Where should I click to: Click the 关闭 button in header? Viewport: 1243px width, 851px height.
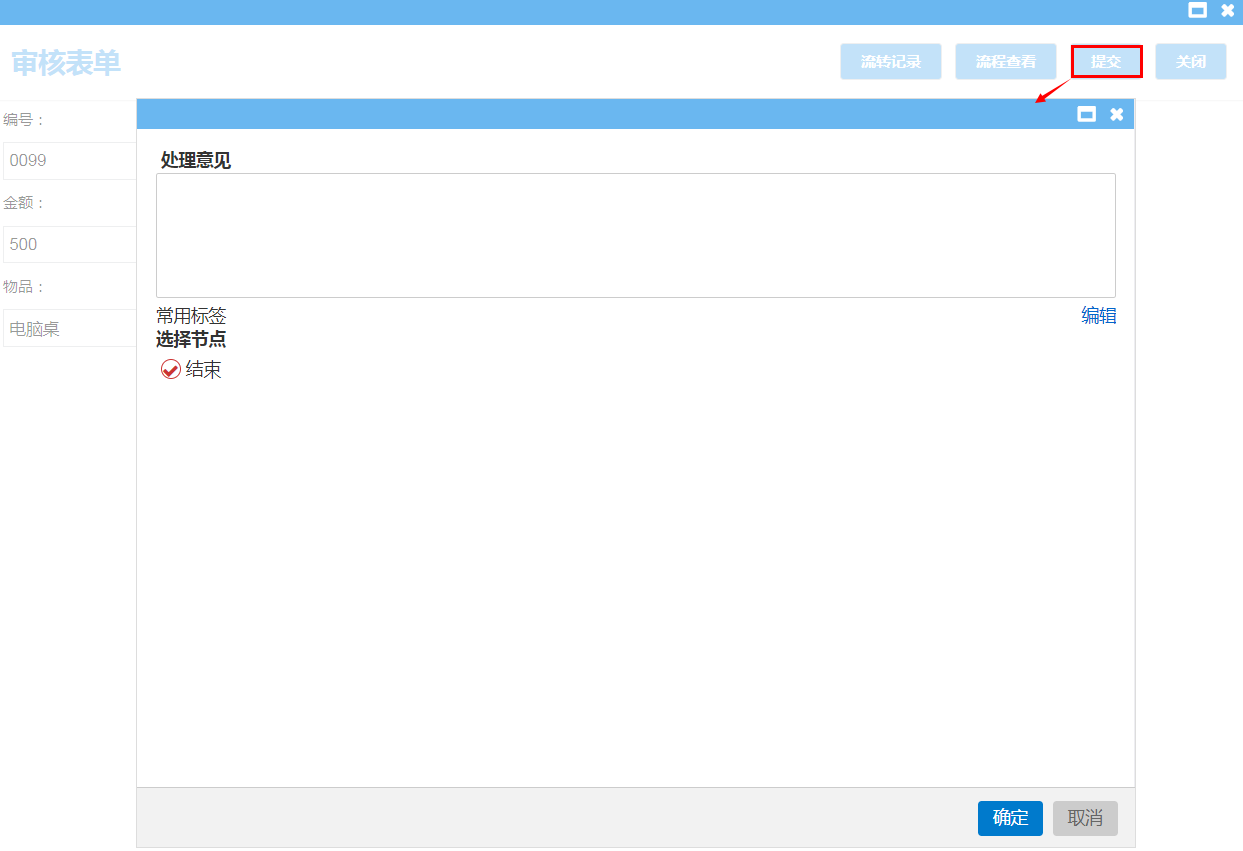click(1190, 62)
